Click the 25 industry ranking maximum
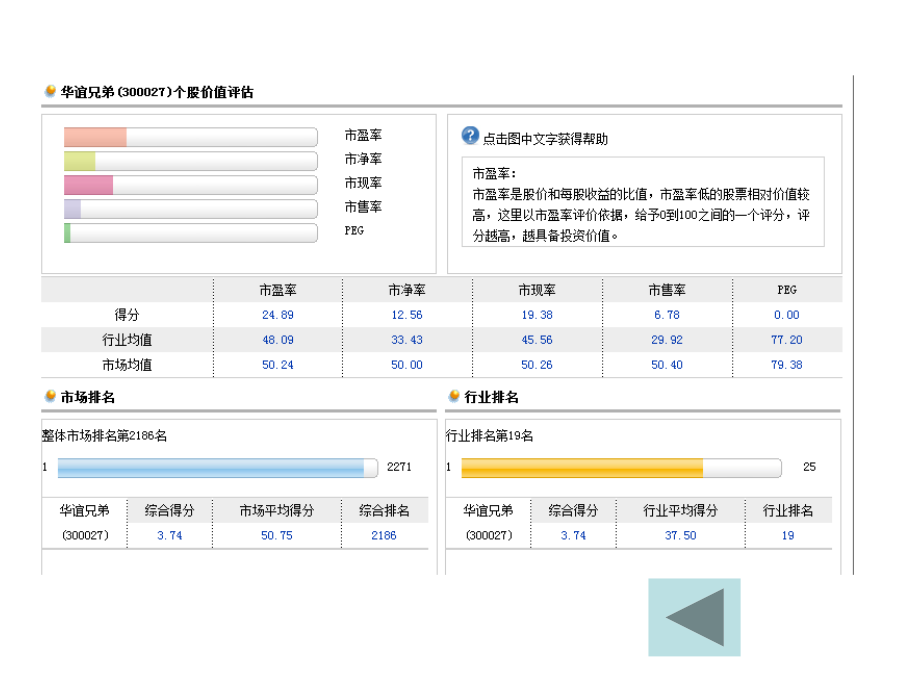The height and width of the screenshot is (675, 900). pyautogui.click(x=809, y=467)
